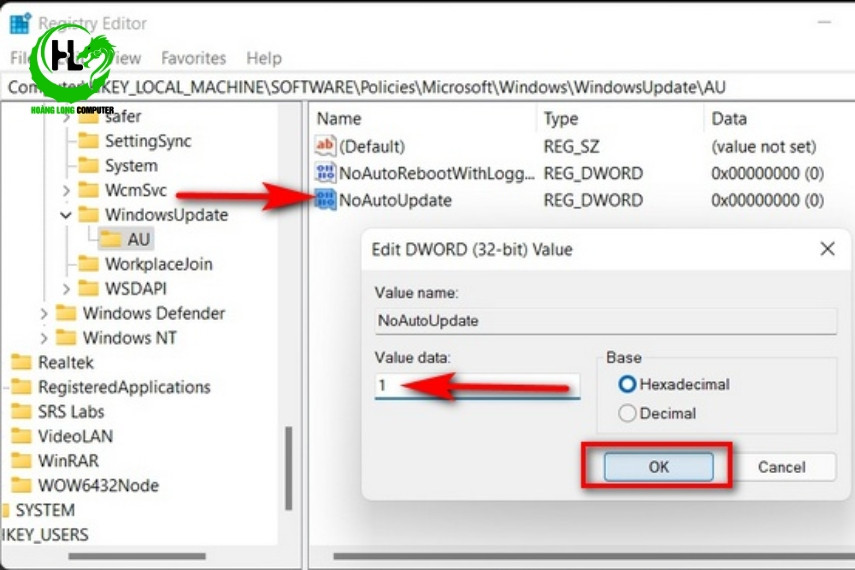Screen dimensions: 855x570
Task: Expand the Windows NT key
Action: (44, 338)
